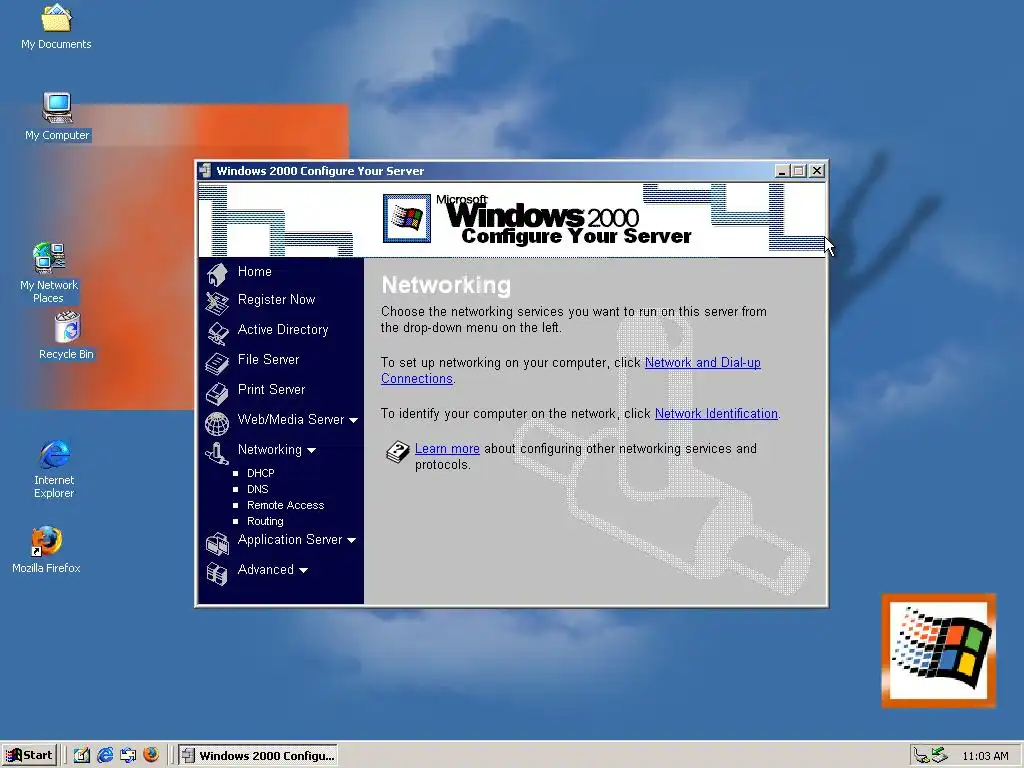Click the Windows flag logo image on desktop
1024x768 pixels.
click(939, 650)
